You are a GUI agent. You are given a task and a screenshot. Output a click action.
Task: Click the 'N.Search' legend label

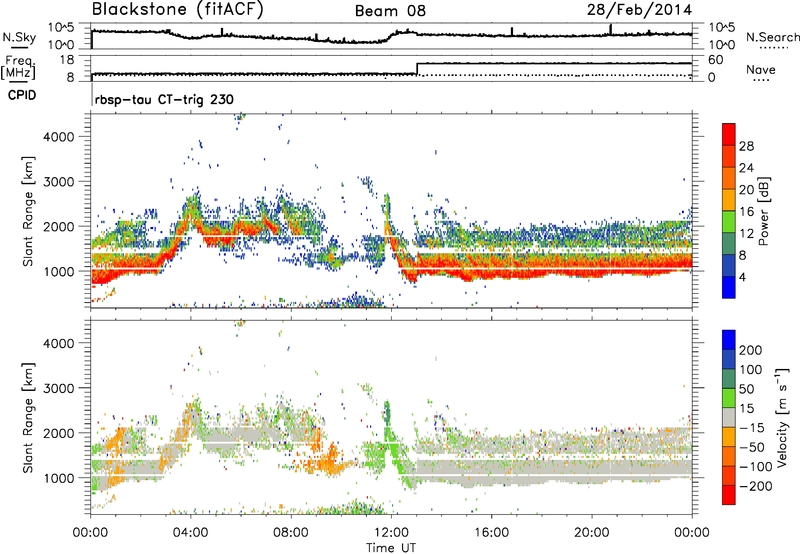(x=772, y=37)
